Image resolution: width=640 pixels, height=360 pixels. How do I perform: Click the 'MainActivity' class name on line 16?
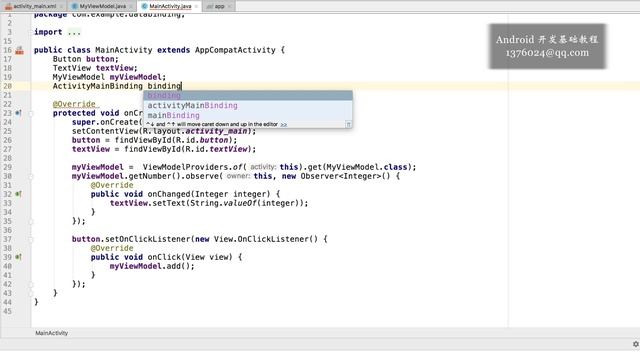[x=124, y=50]
